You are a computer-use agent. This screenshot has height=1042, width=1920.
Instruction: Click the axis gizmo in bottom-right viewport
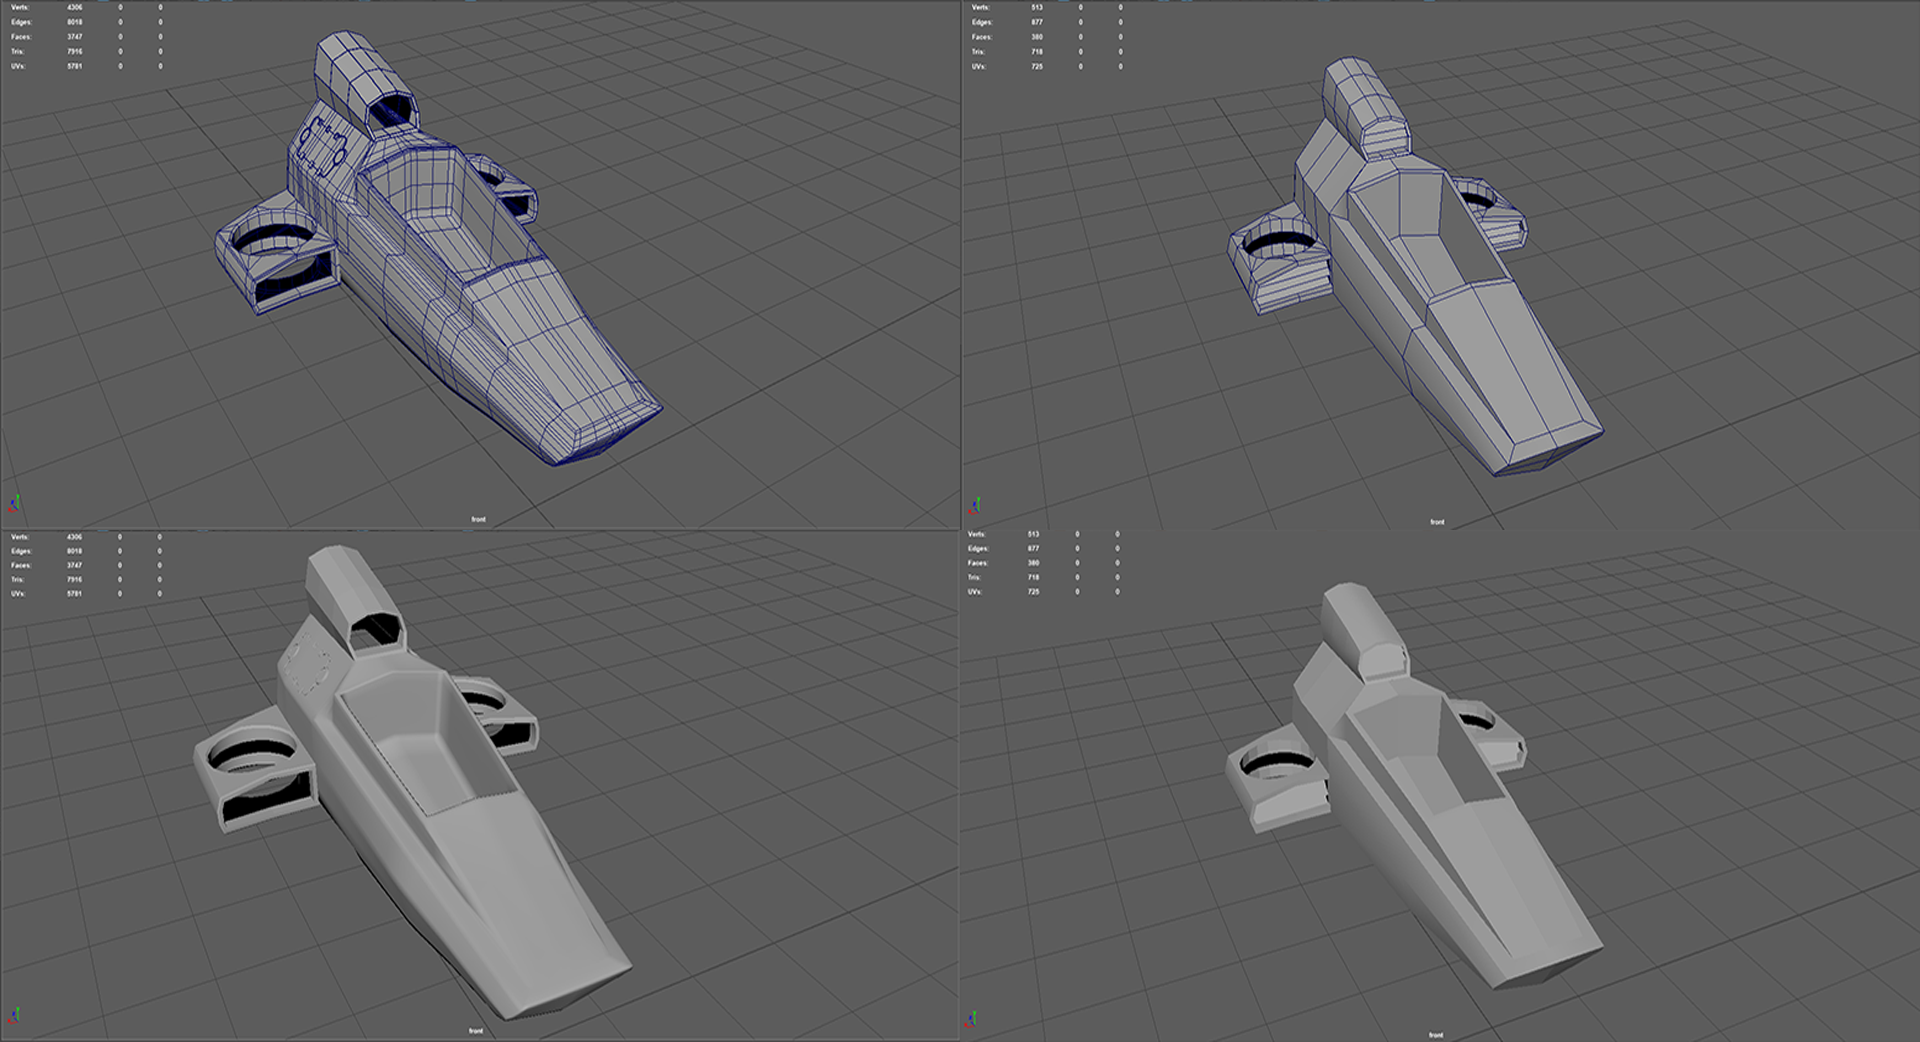973,1019
